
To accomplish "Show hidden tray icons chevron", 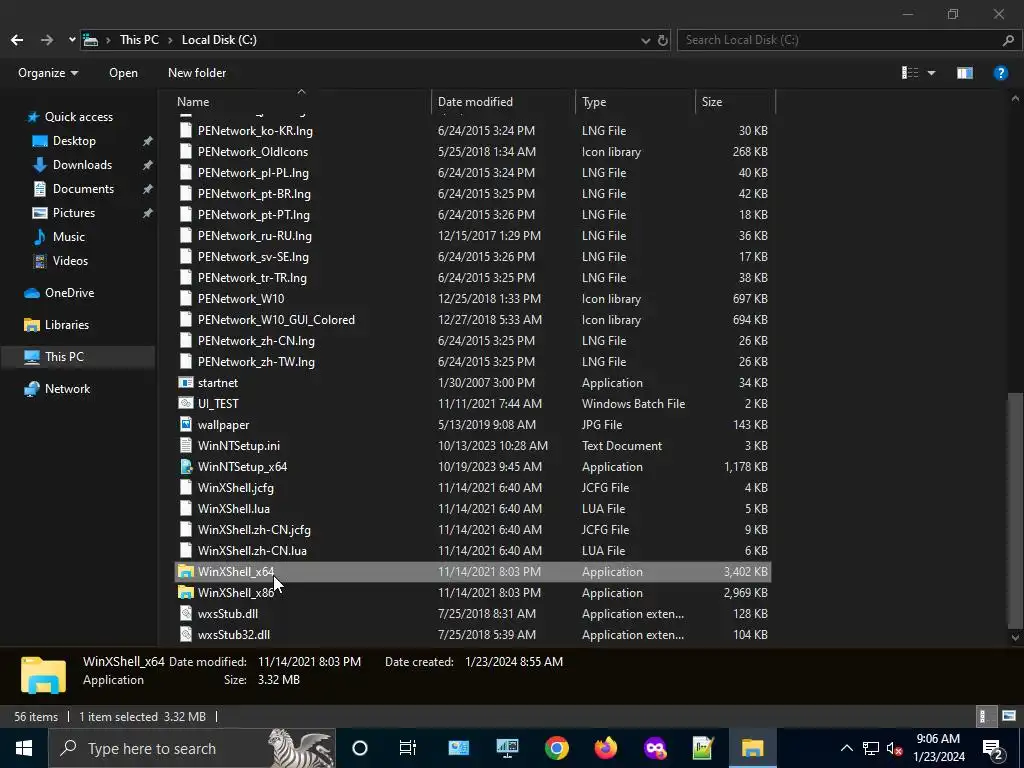I will pos(846,748).
